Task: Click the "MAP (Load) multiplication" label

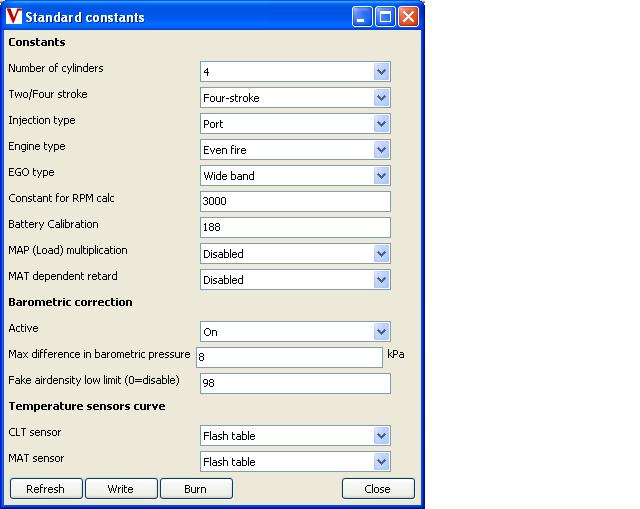Action: click(x=68, y=250)
